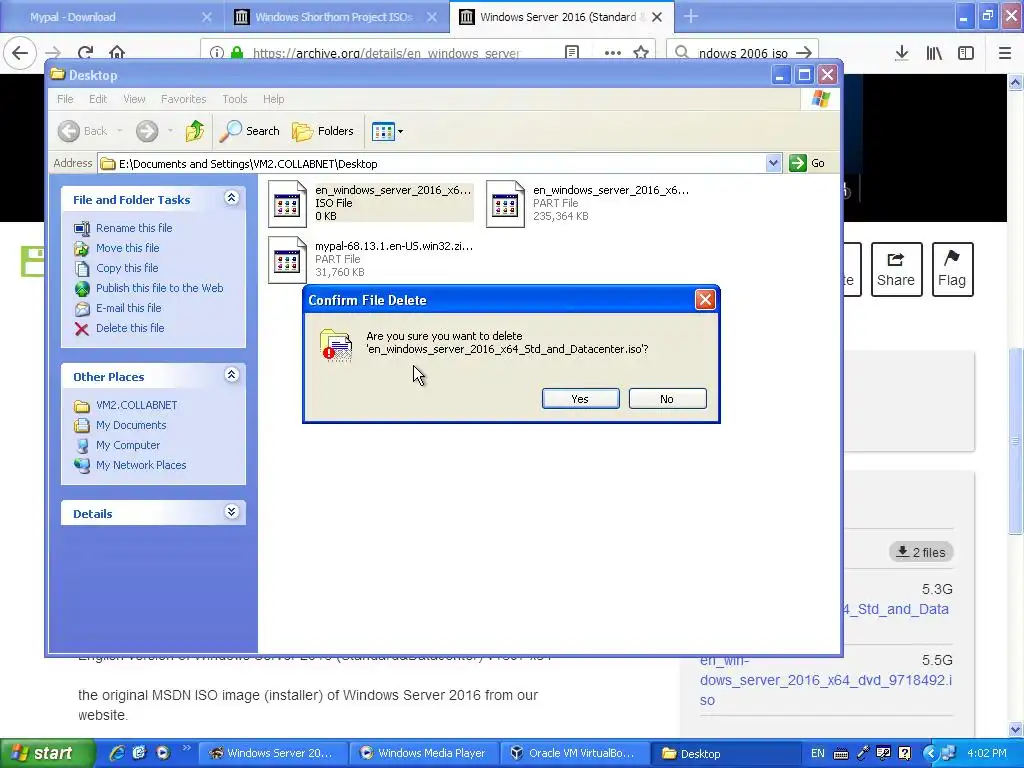Viewport: 1024px width, 768px height.
Task: Toggle browser sidebar icon
Action: [x=966, y=53]
